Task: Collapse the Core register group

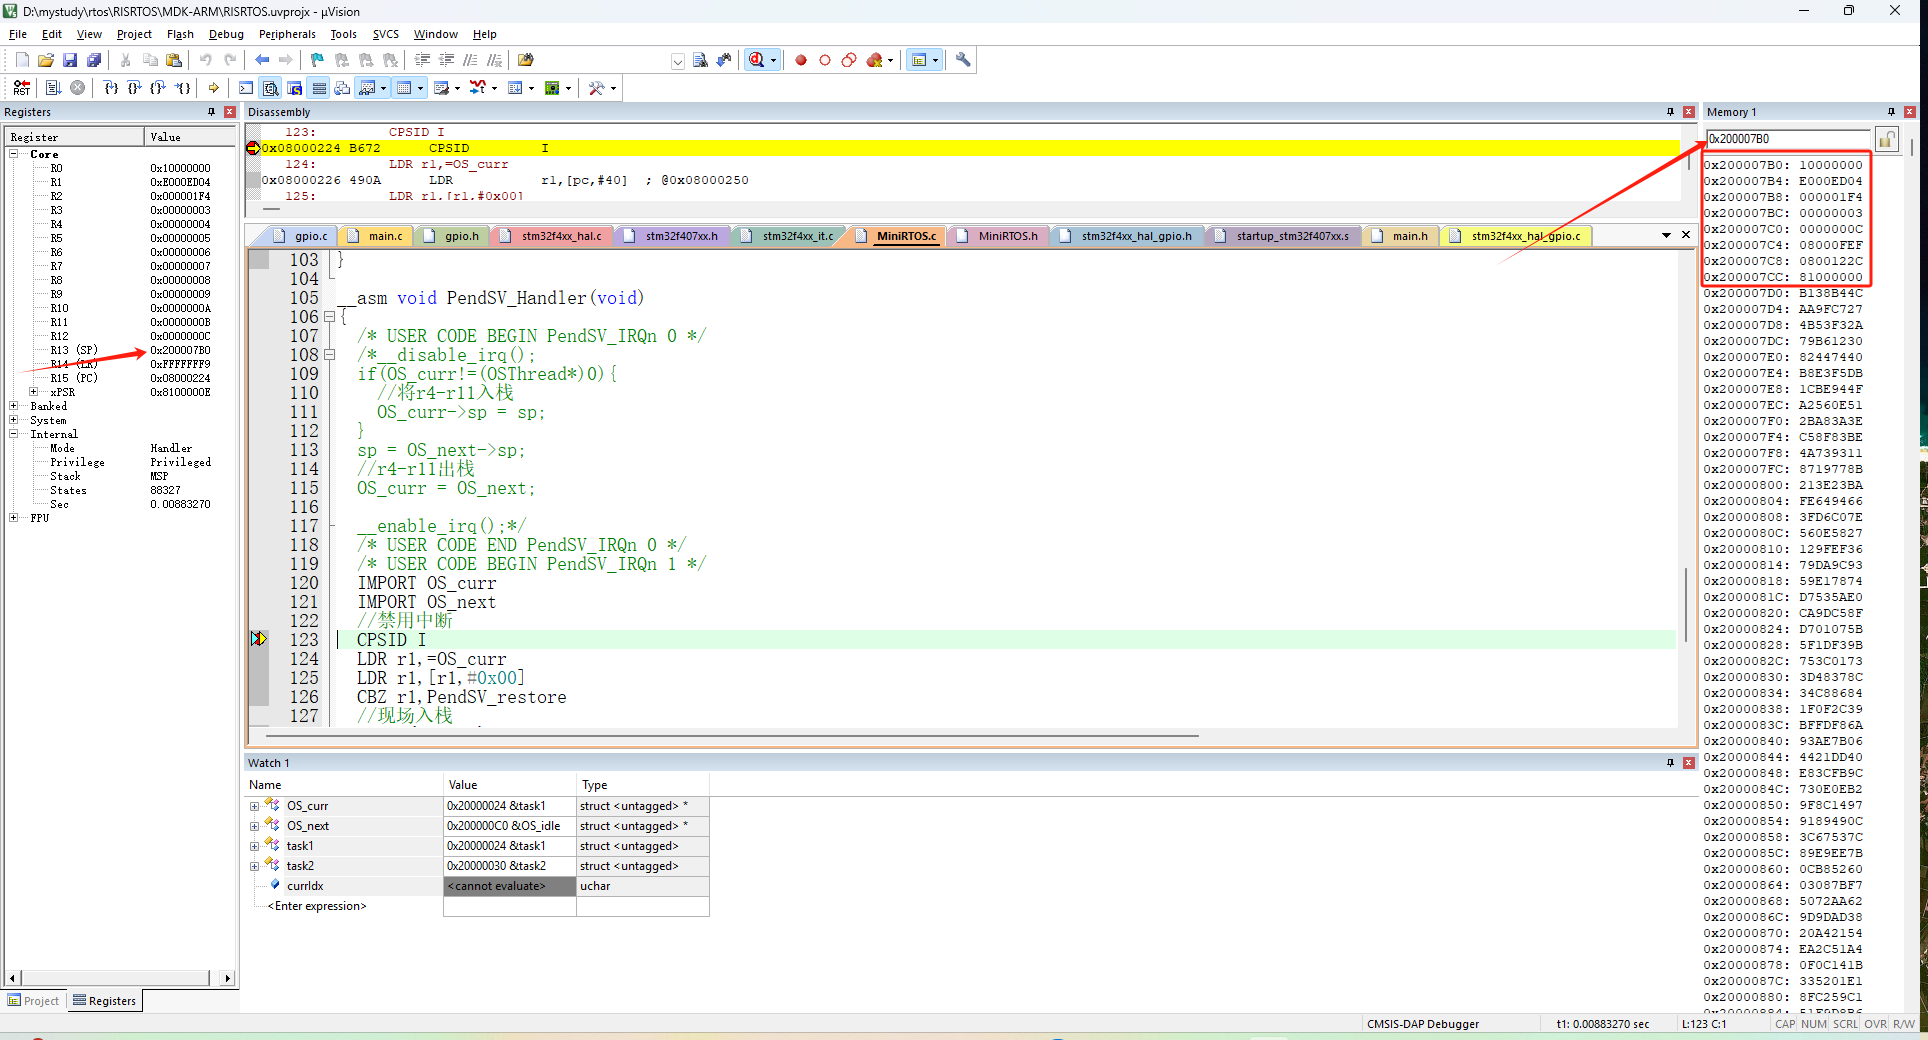Action: tap(14, 154)
